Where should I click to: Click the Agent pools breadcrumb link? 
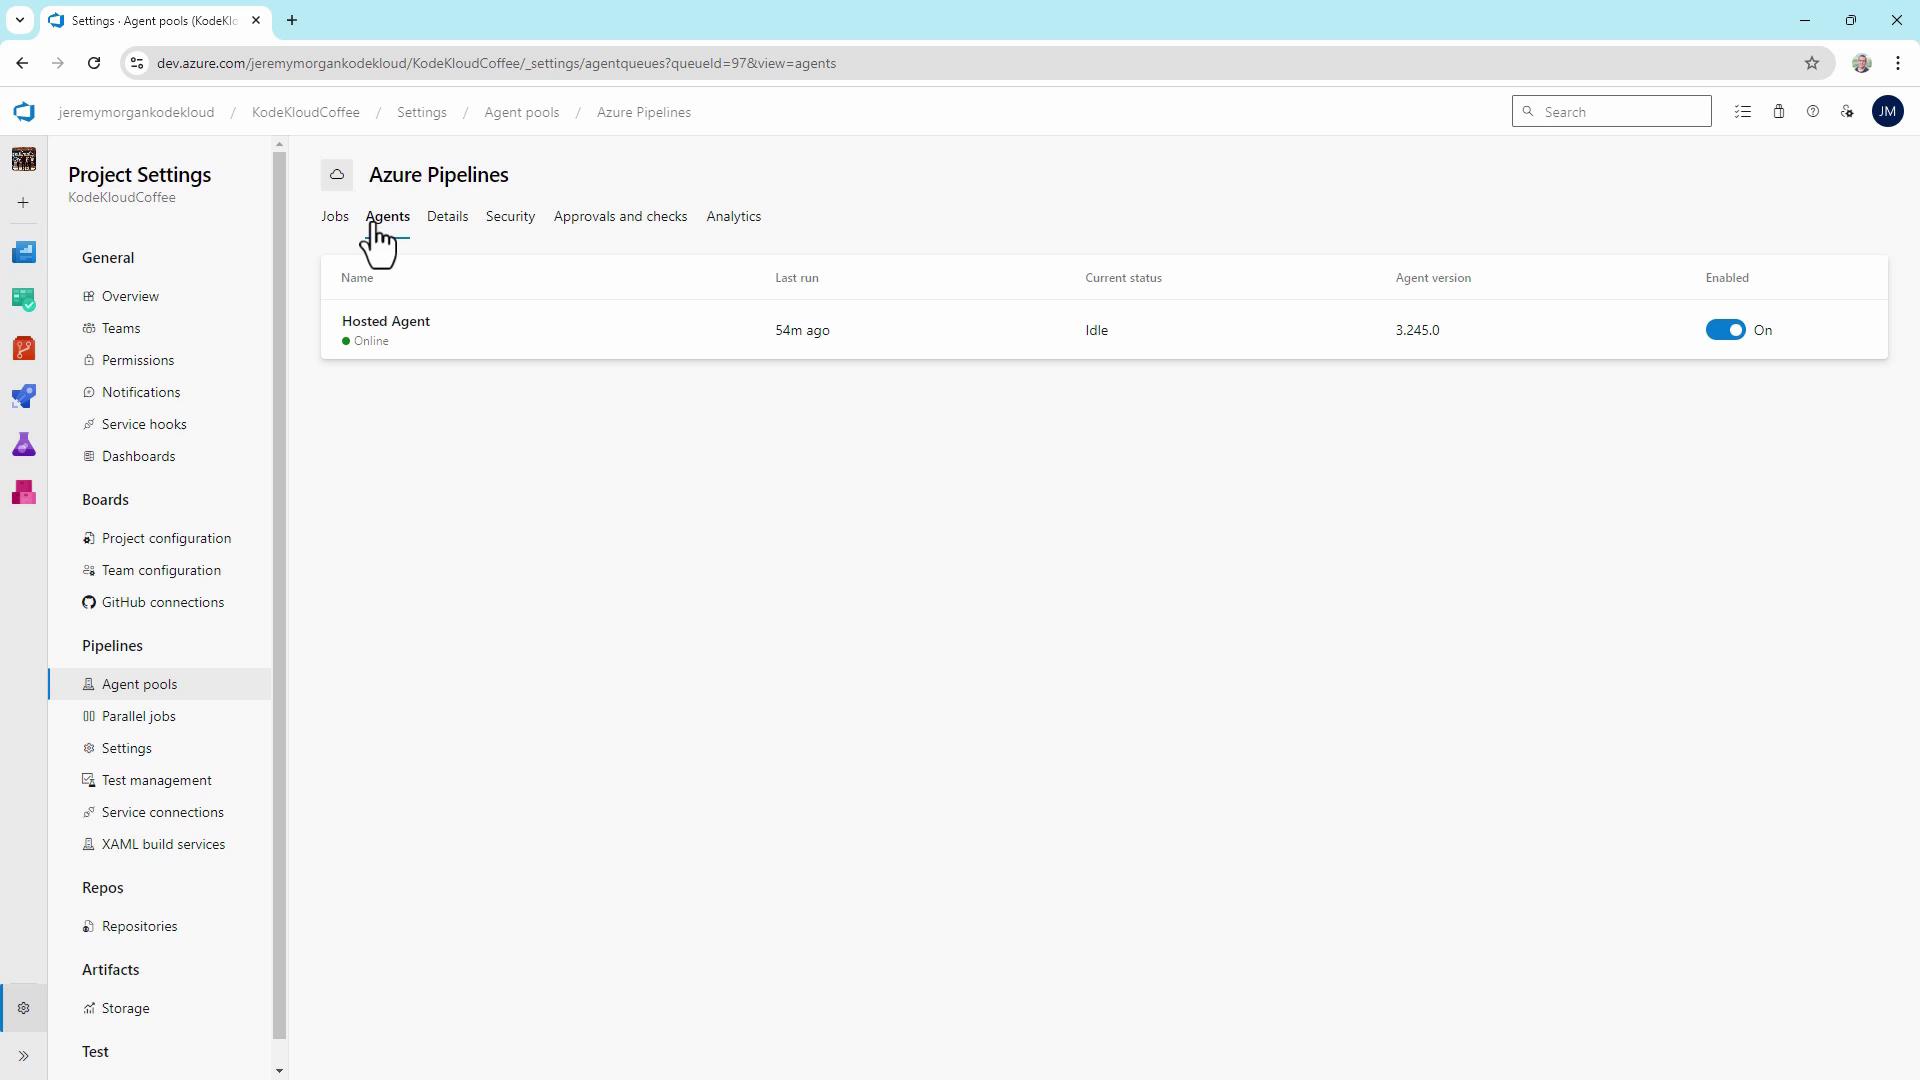[521, 112]
